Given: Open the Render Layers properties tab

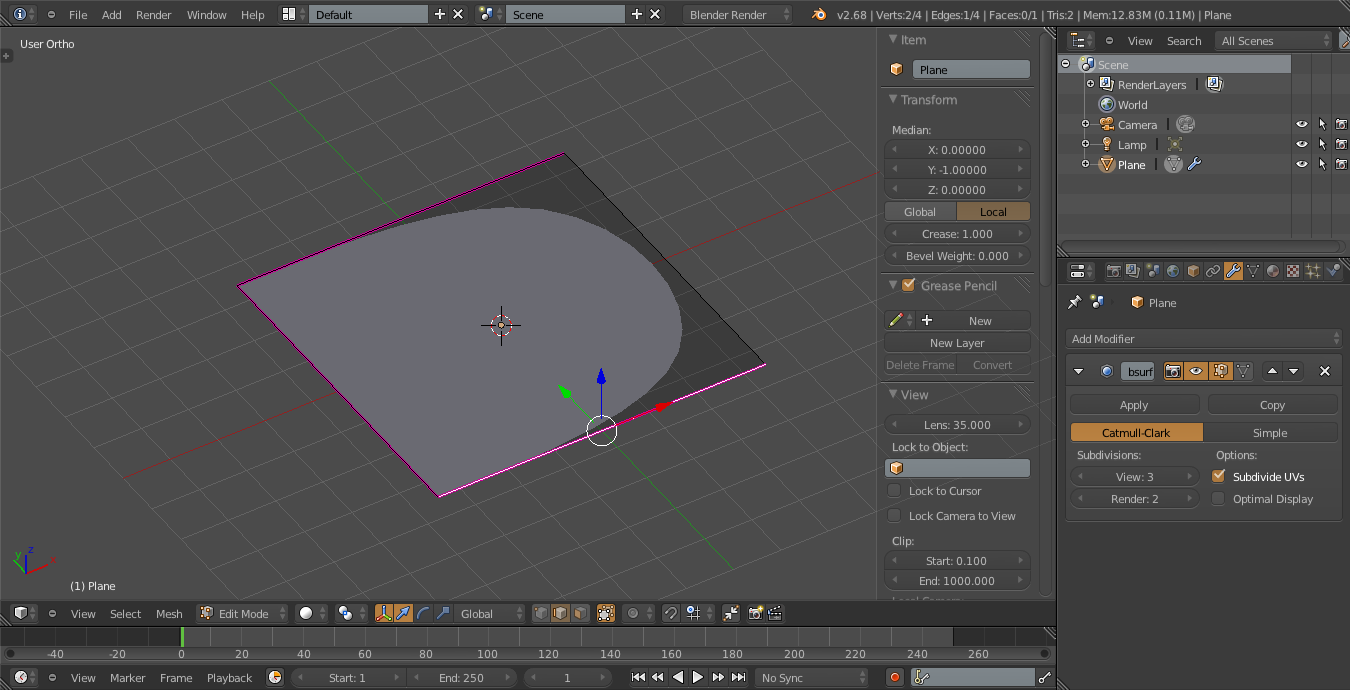Looking at the screenshot, I should (1132, 271).
